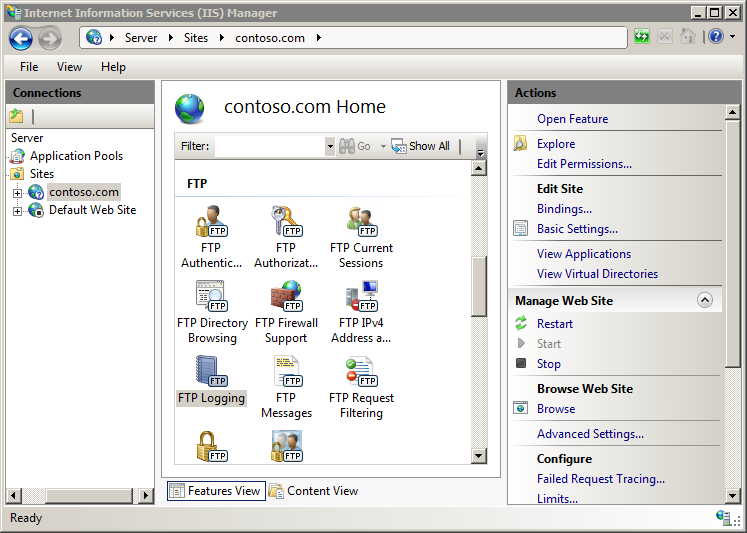747x533 pixels.
Task: Click the Back navigation arrow
Action: 21,39
